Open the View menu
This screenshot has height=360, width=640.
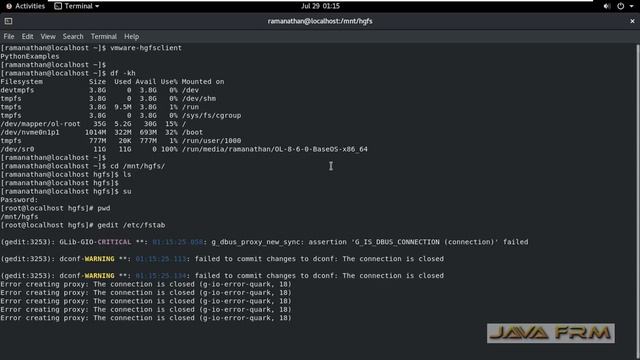coord(48,36)
